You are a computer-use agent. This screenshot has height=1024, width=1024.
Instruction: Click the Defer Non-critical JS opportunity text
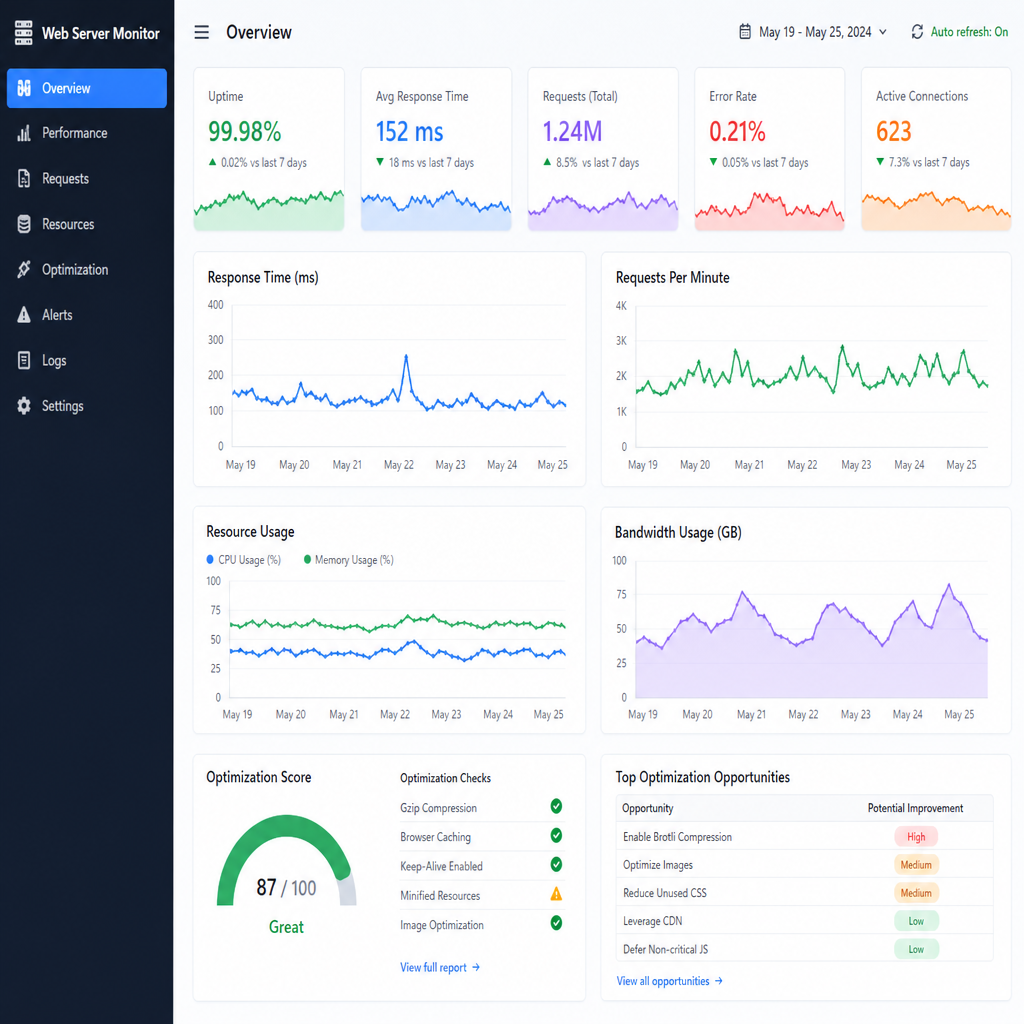[665, 949]
